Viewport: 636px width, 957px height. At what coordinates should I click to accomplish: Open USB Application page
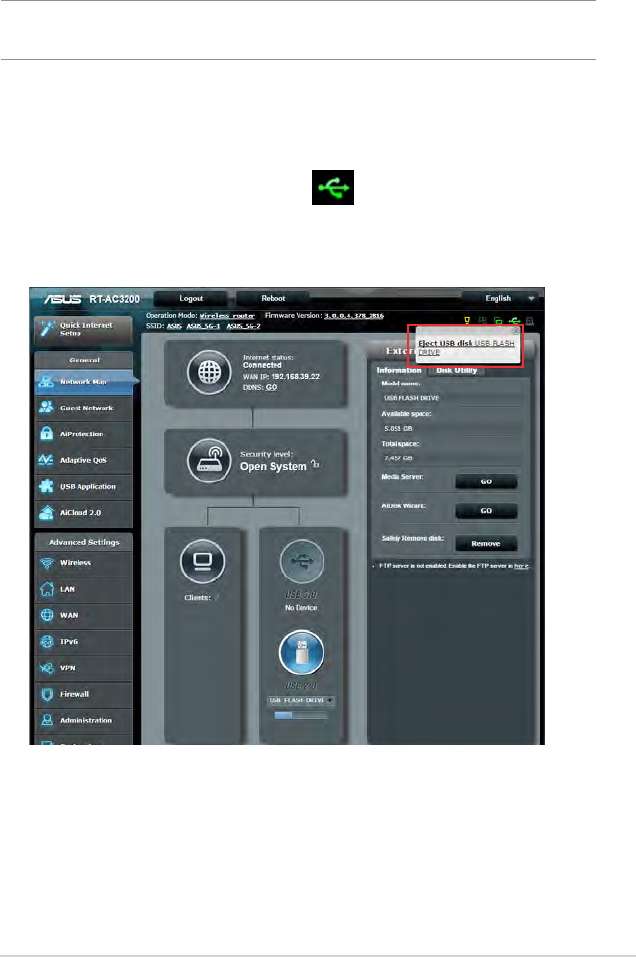84,487
